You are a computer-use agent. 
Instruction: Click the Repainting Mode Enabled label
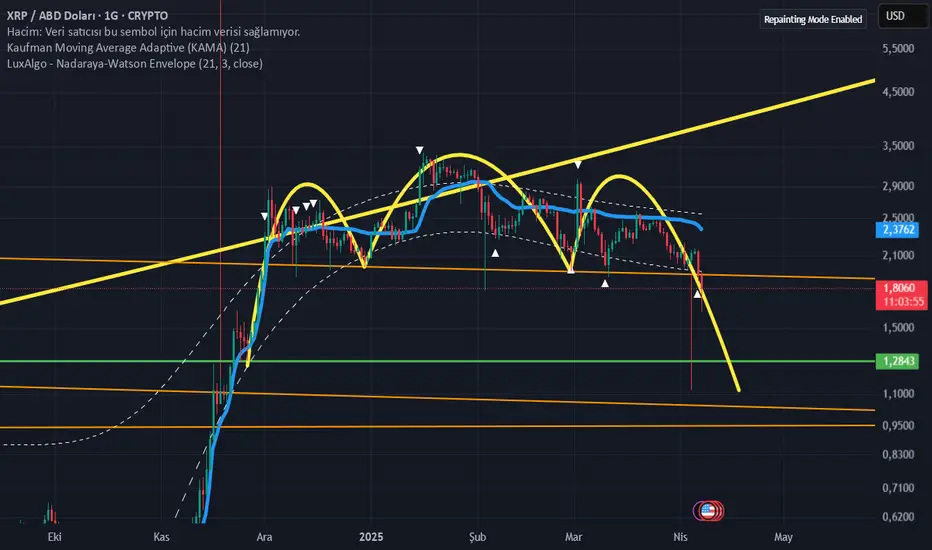tap(813, 19)
